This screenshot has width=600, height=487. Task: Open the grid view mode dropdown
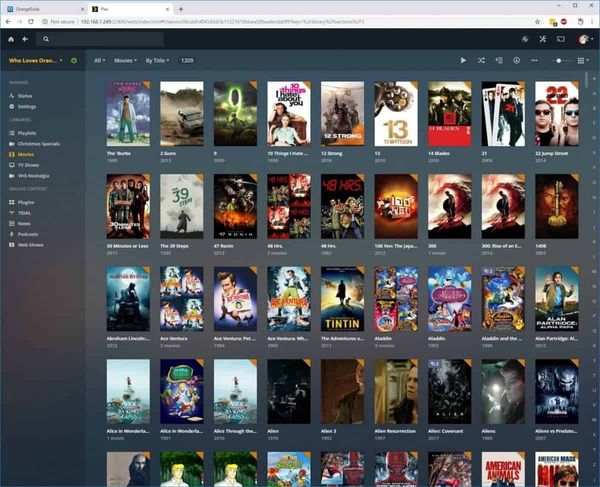tap(583, 60)
